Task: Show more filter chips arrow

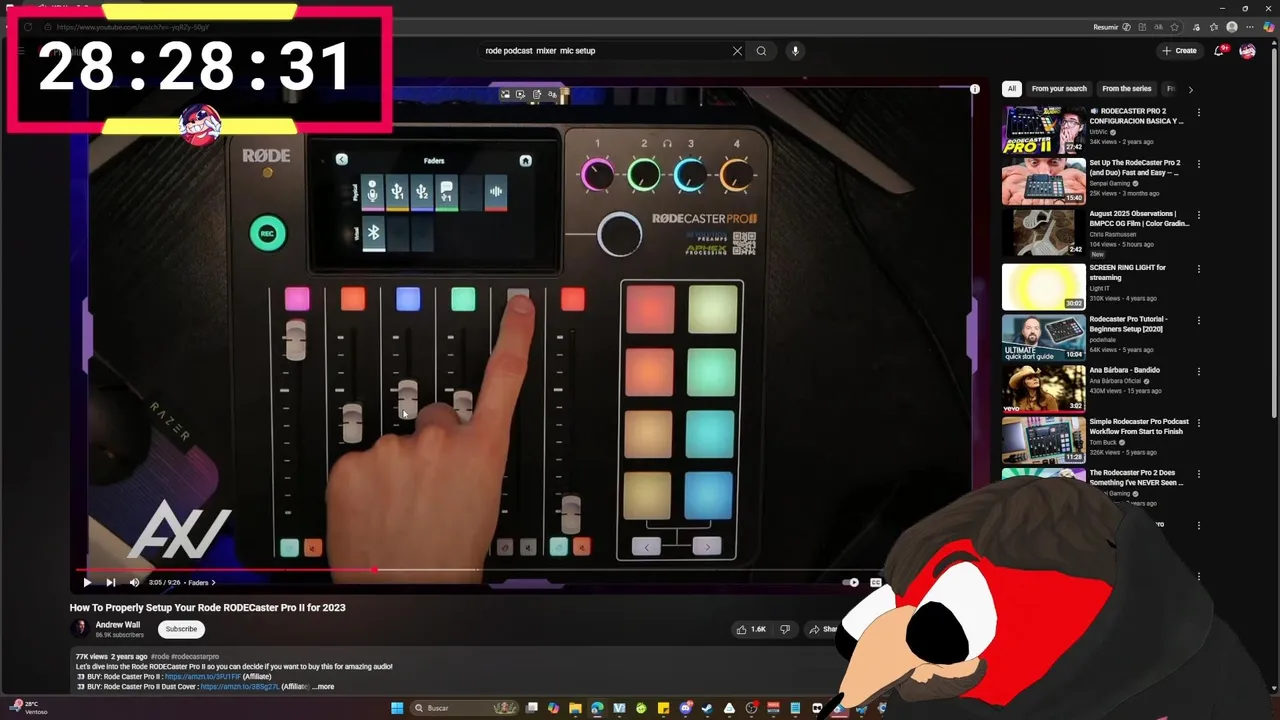Action: pyautogui.click(x=1190, y=89)
